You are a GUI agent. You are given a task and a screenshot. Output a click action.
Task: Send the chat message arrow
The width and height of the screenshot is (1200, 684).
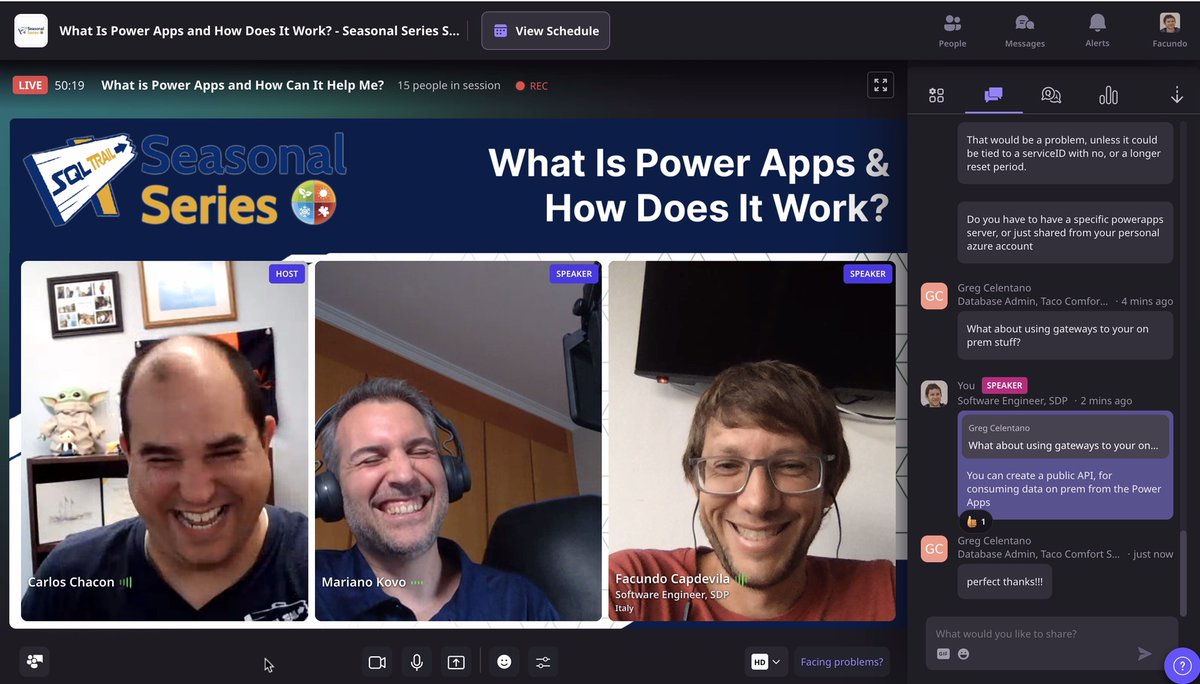pos(1145,653)
